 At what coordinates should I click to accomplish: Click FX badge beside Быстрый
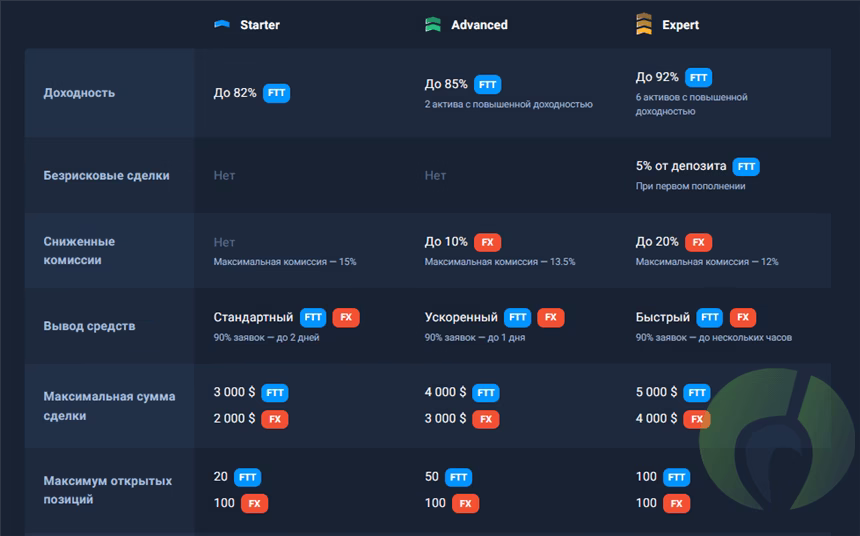click(x=743, y=317)
